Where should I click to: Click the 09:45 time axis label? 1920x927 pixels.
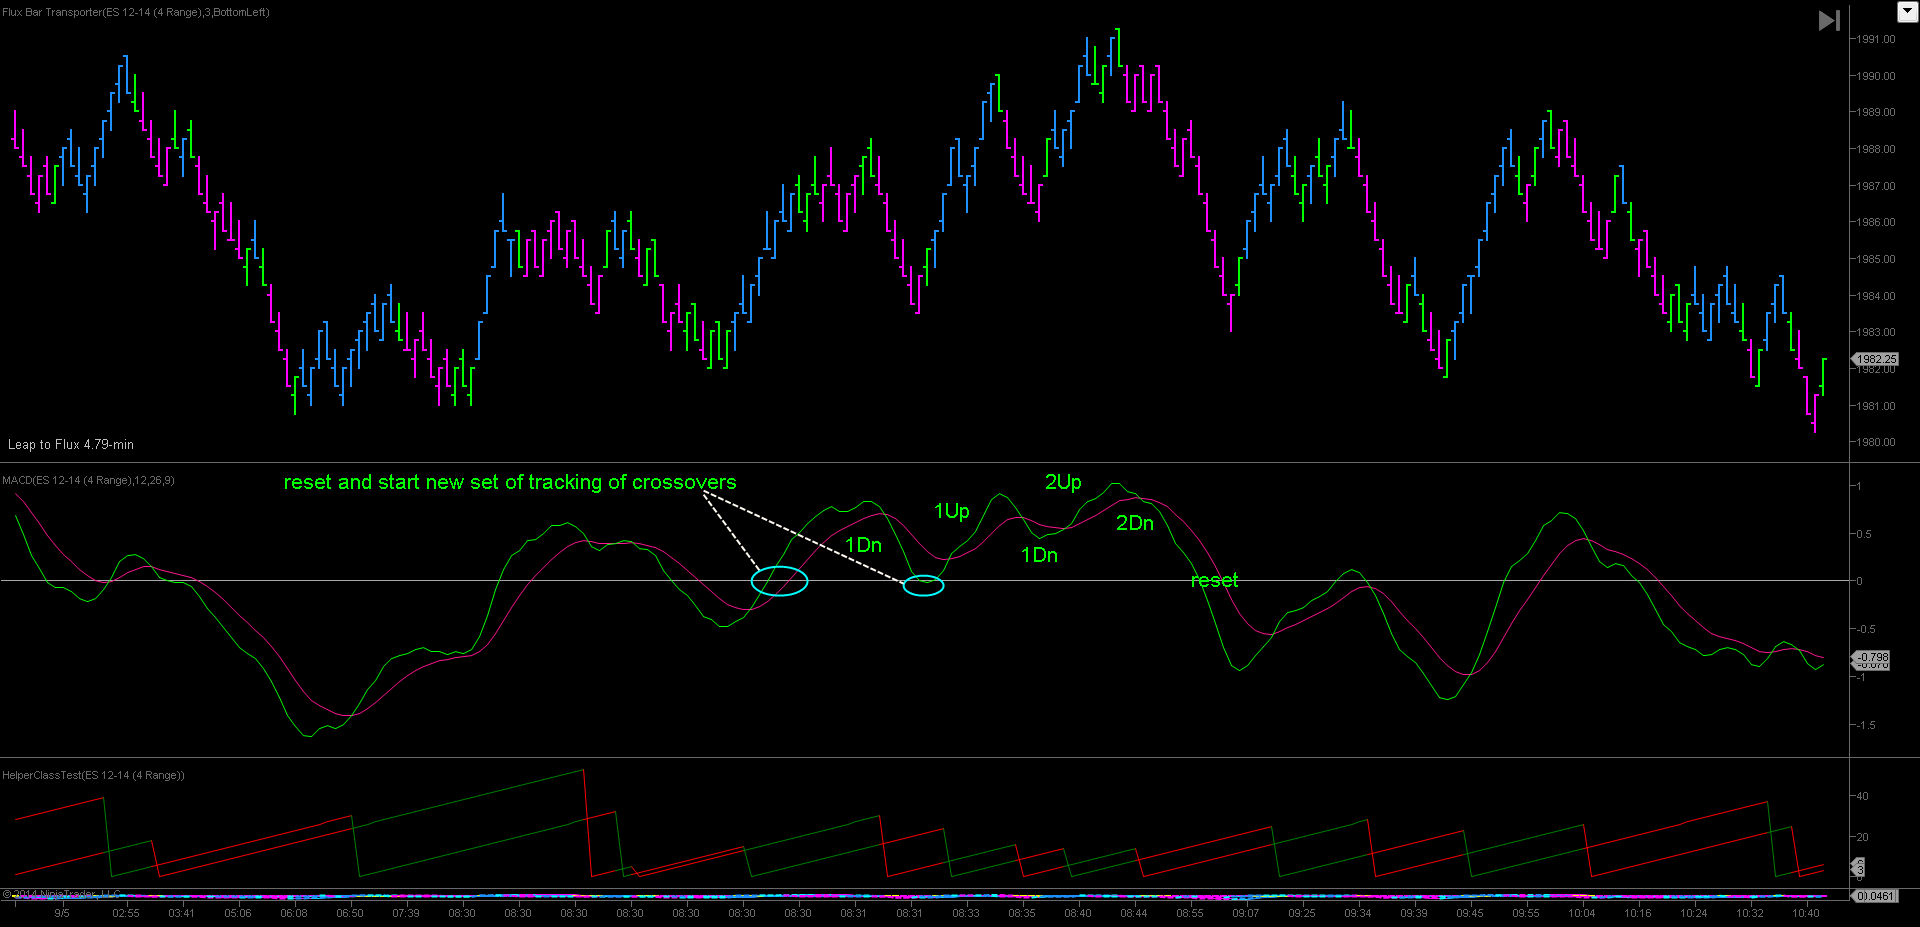(x=1470, y=913)
